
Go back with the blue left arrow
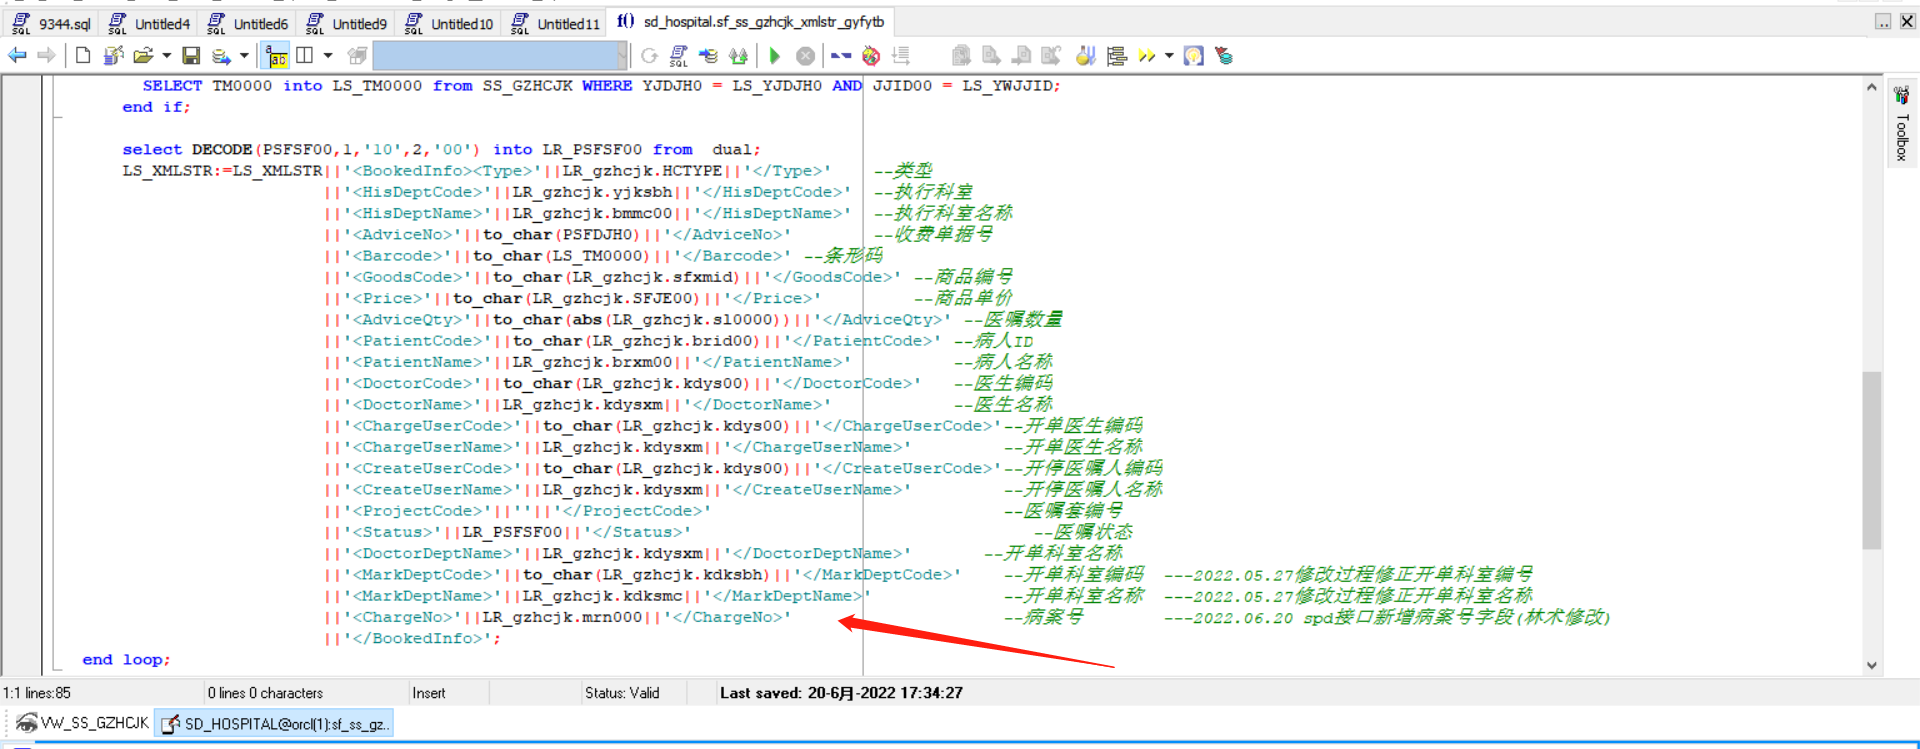[x=17, y=56]
